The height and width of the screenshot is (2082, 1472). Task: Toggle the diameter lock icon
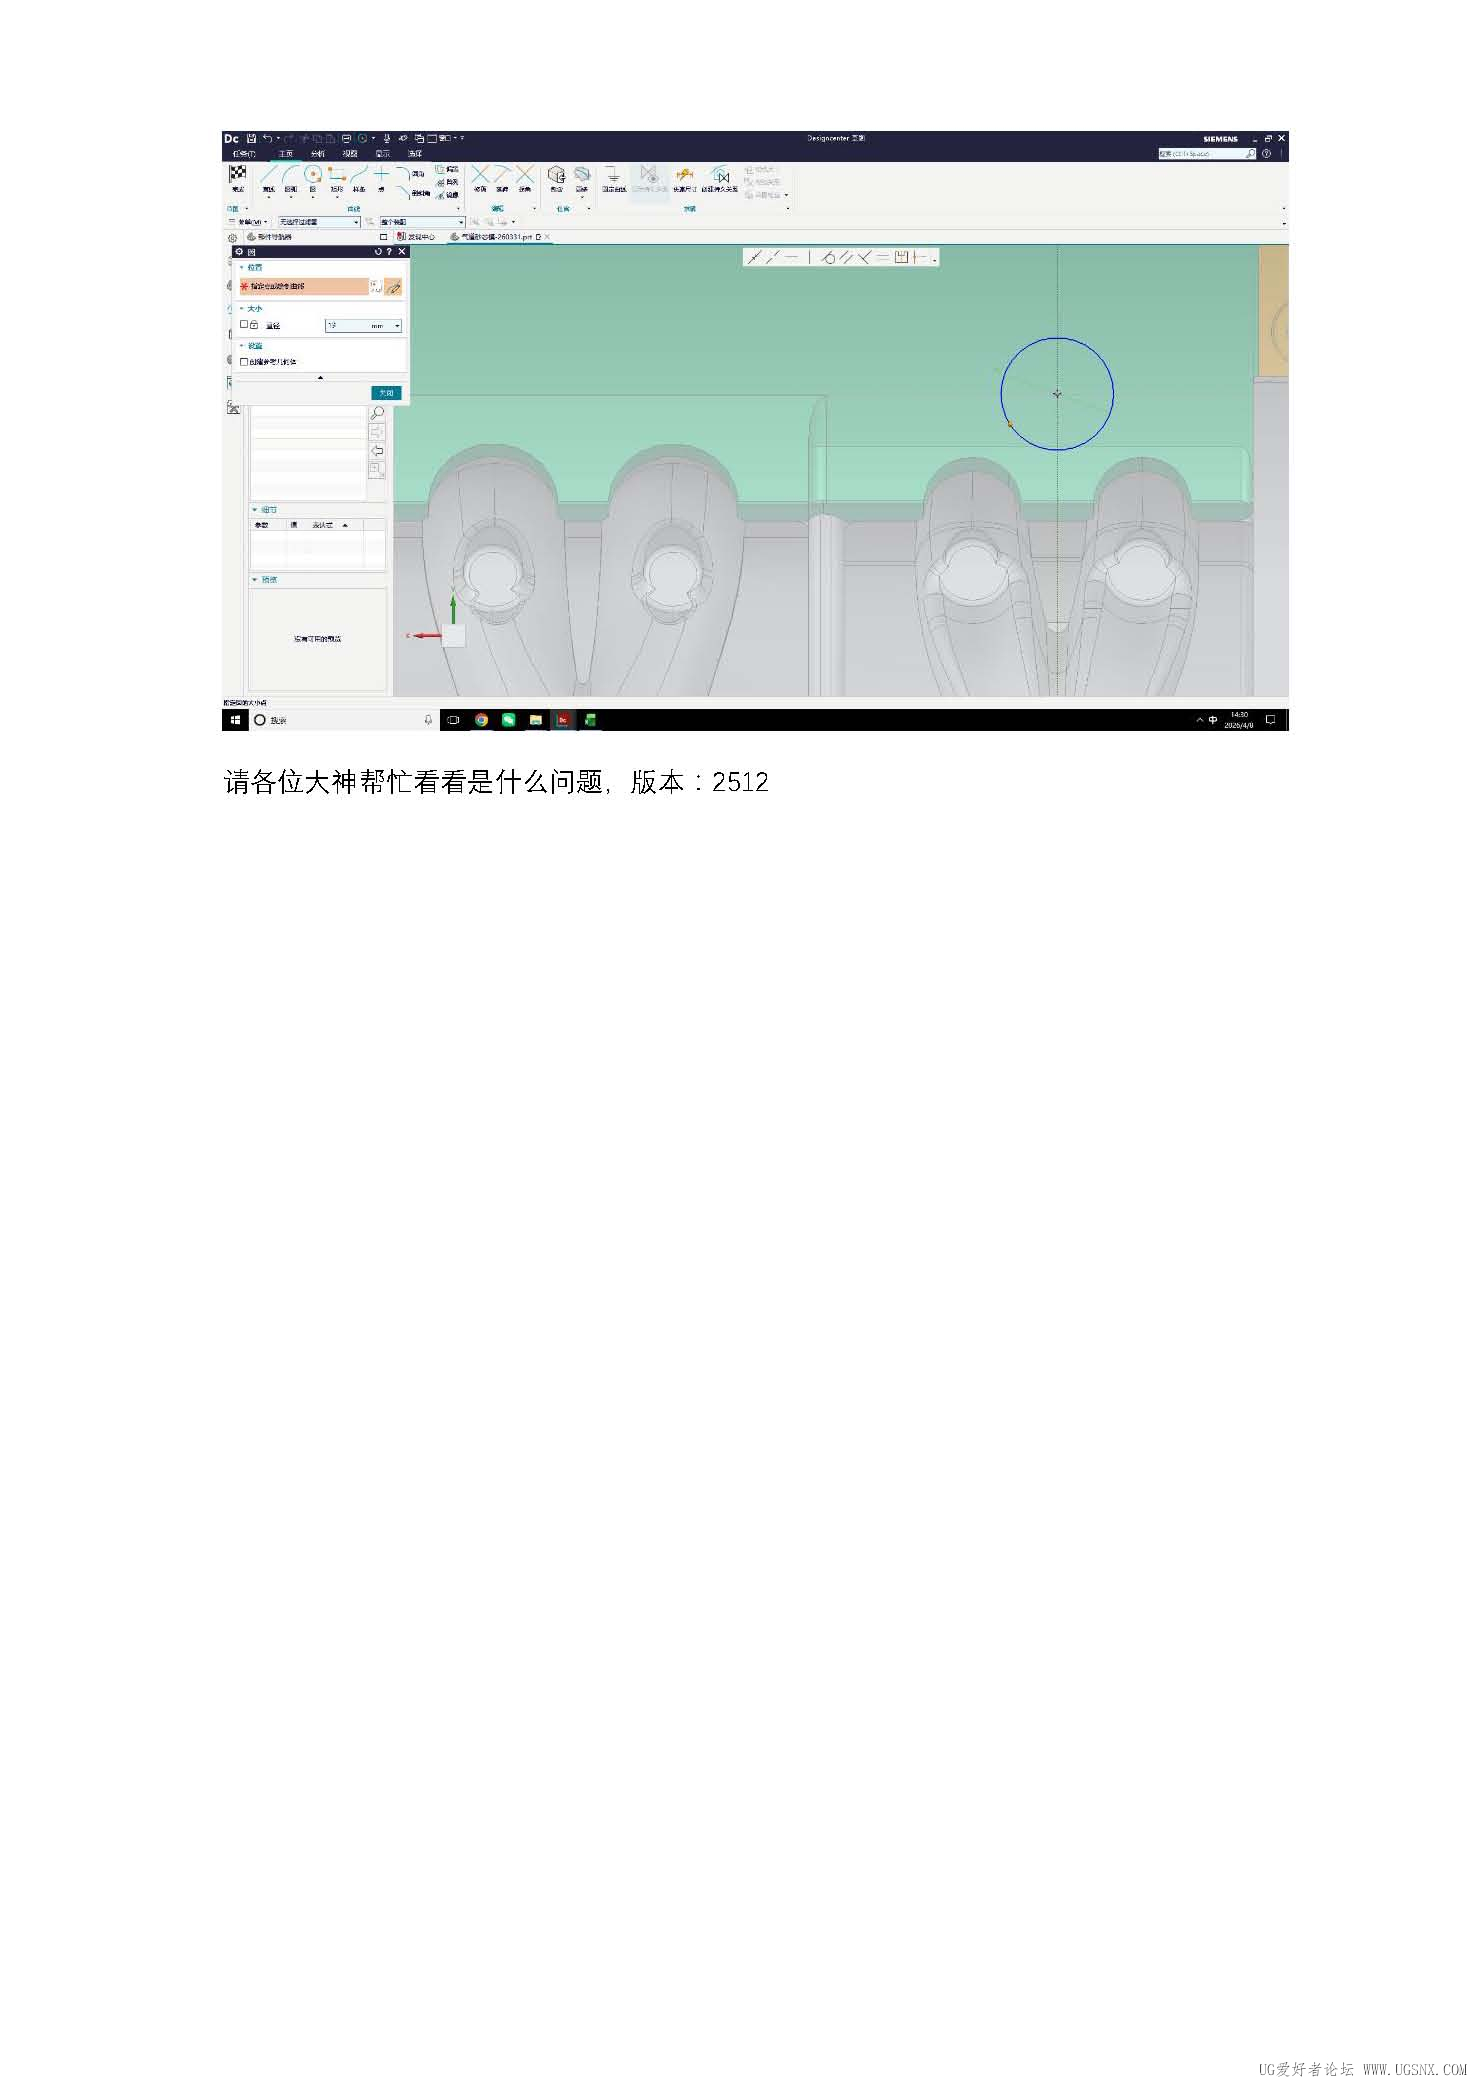pyautogui.click(x=254, y=325)
